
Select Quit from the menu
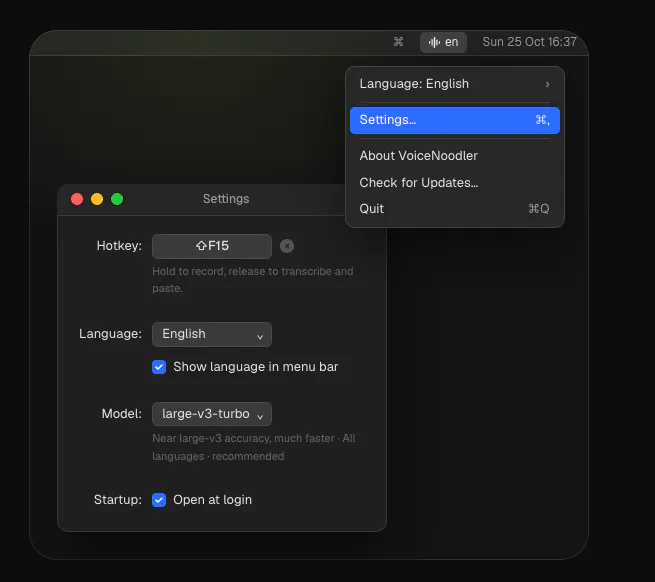pos(455,208)
